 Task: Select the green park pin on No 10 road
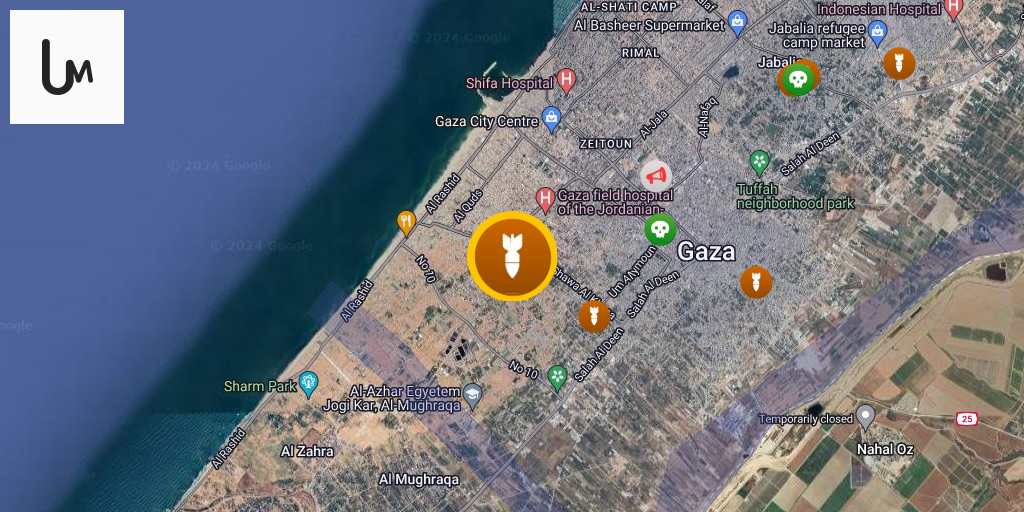[x=557, y=377]
